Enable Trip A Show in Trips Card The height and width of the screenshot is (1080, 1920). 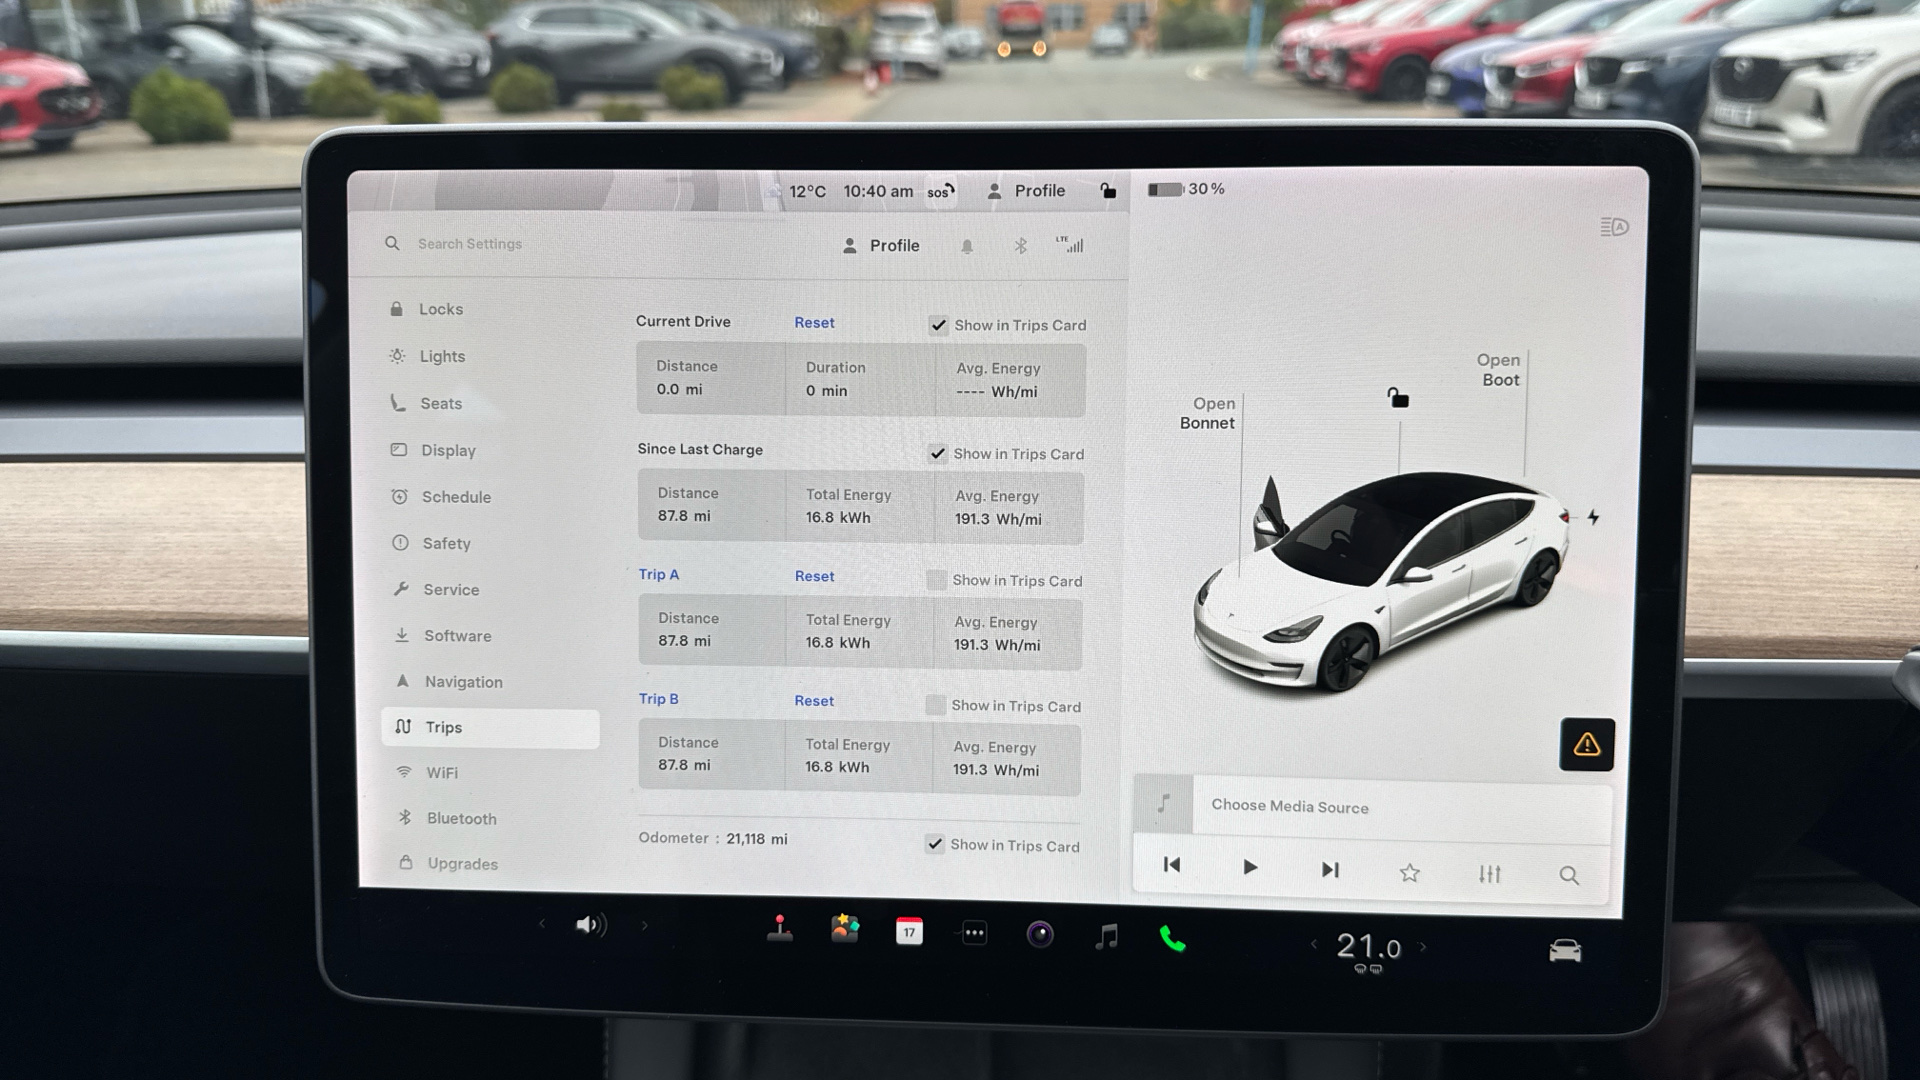936,580
